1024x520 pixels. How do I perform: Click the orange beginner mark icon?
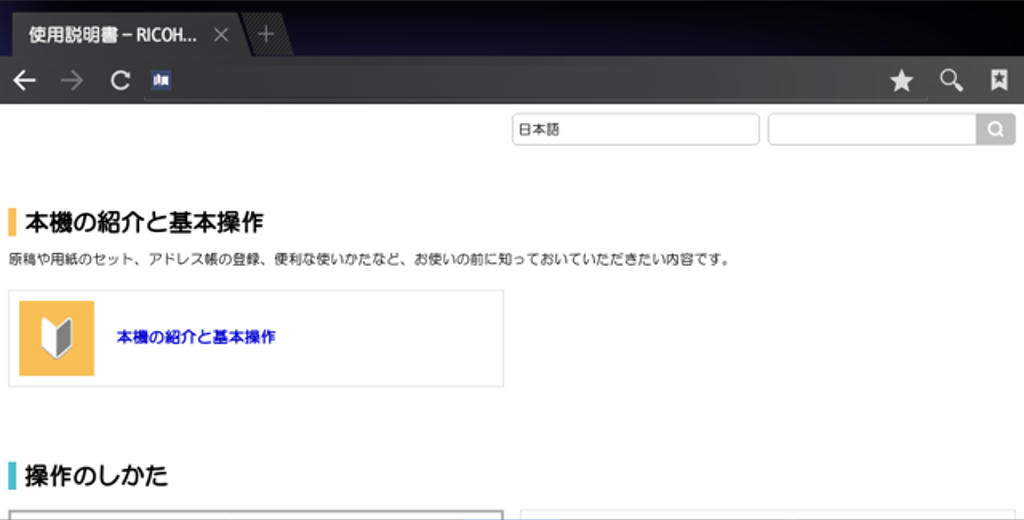(57, 338)
